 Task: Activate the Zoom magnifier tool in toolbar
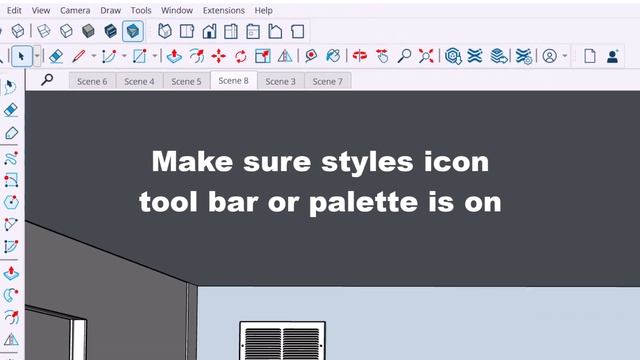tap(404, 56)
